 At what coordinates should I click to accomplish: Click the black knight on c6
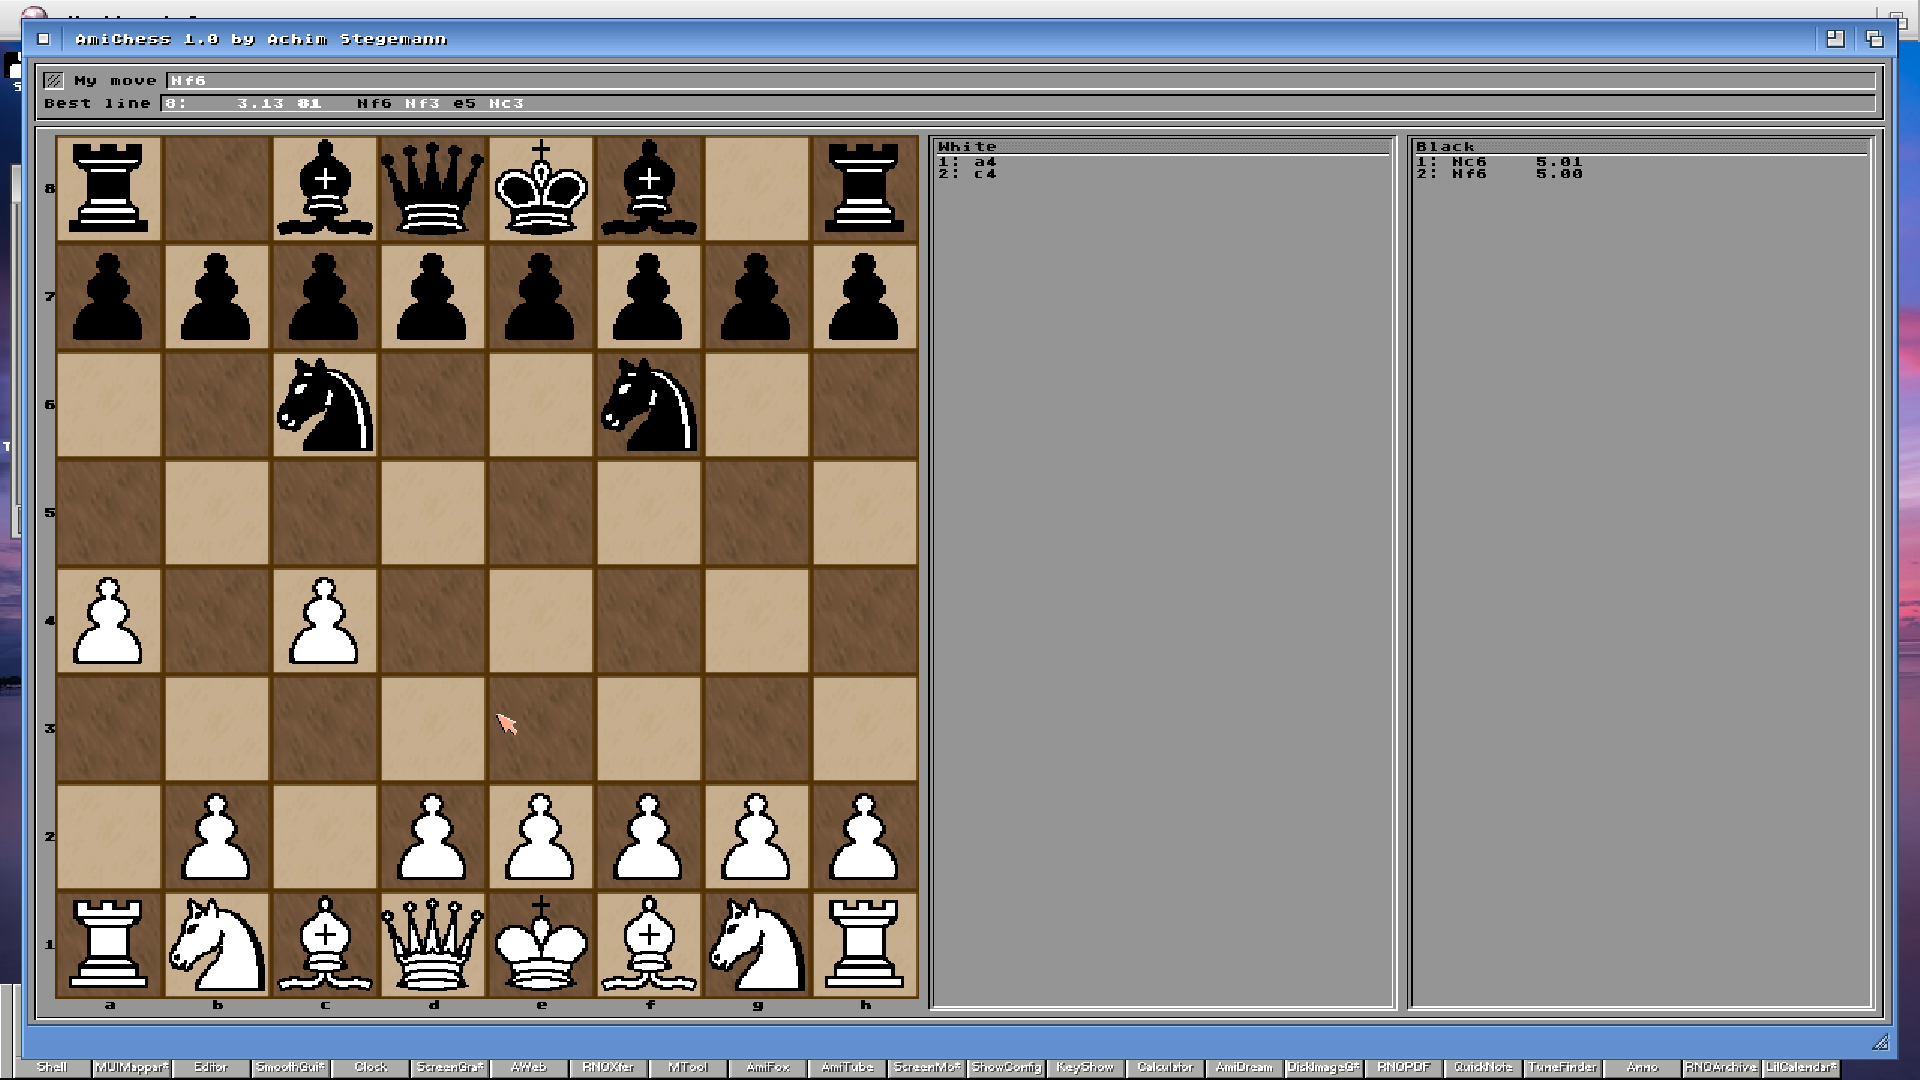[324, 405]
